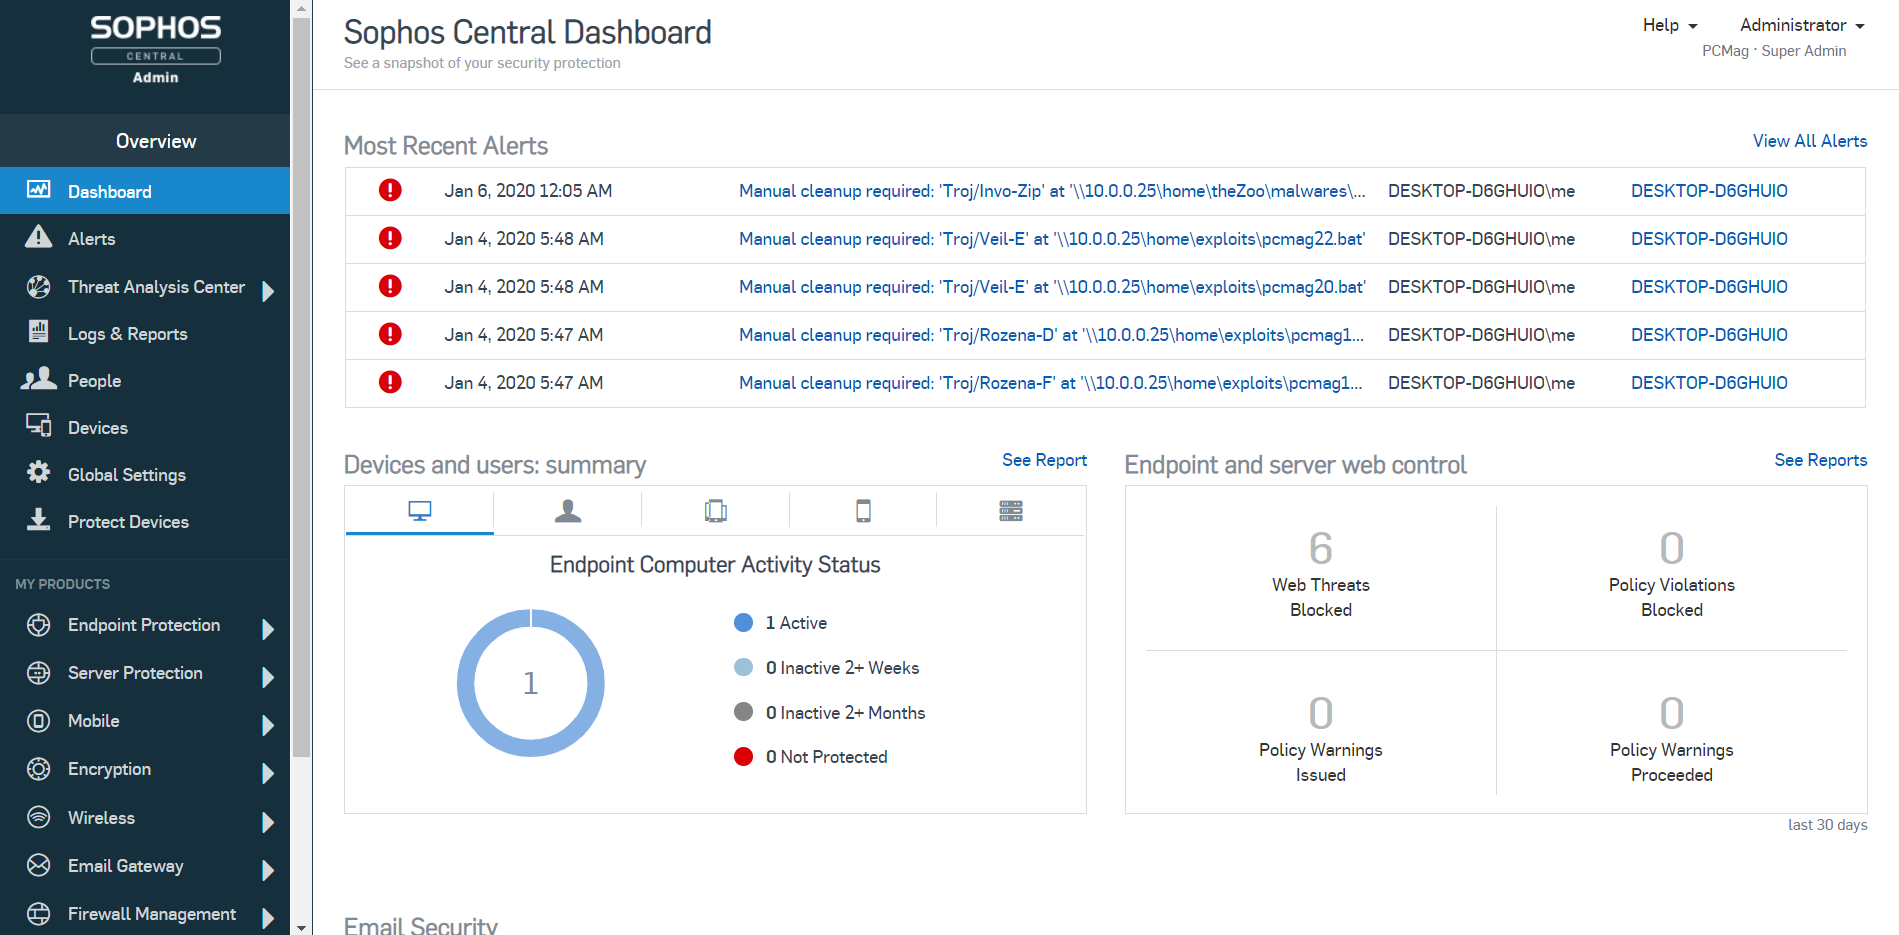The image size is (1899, 935).
Task: Open the Troj/Rozena-F manual cleanup alert
Action: tap(1051, 383)
